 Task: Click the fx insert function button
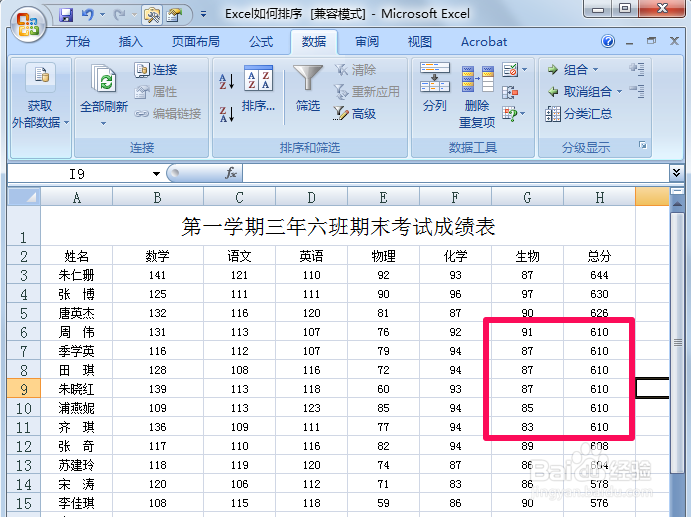point(231,173)
